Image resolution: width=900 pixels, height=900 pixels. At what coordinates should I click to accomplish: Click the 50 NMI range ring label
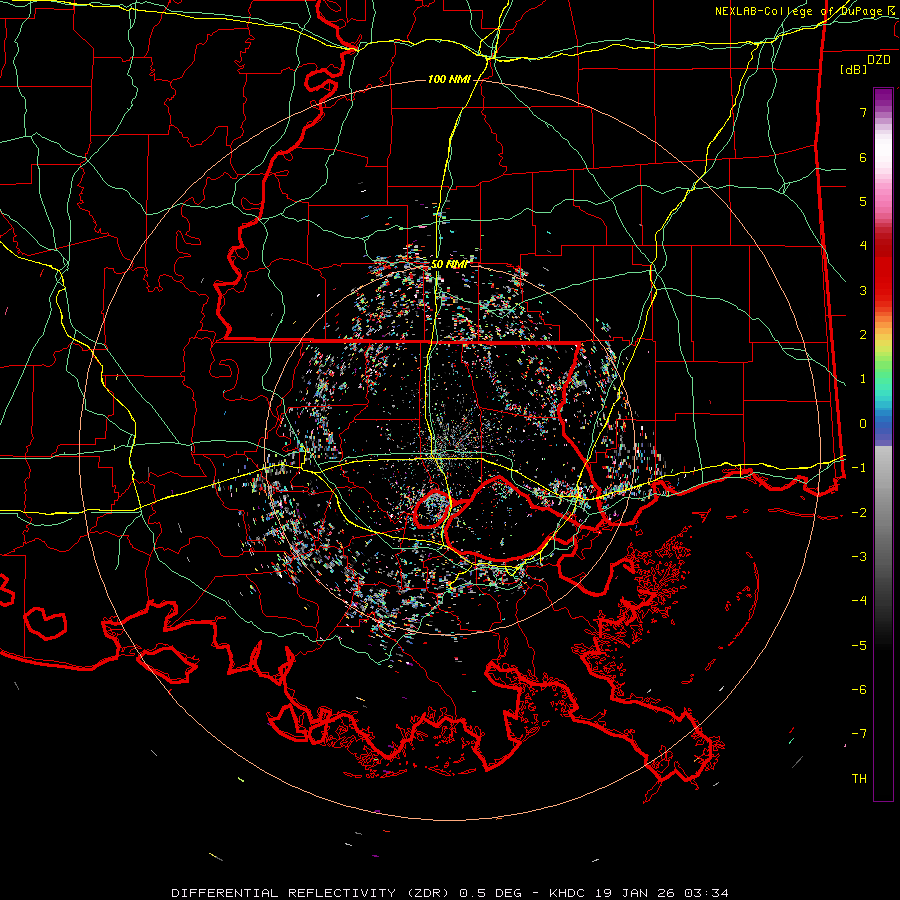click(449, 264)
